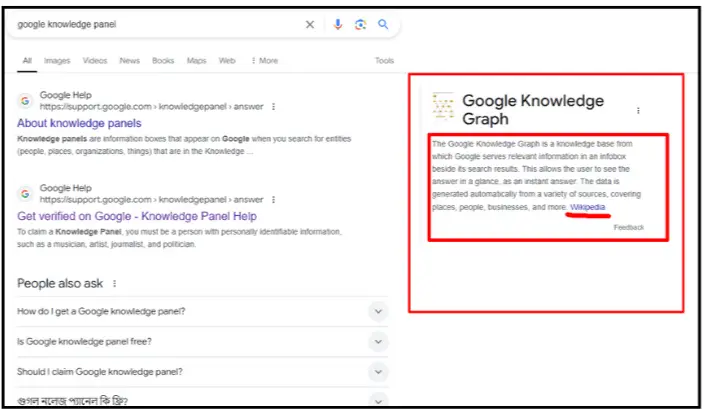The height and width of the screenshot is (409, 705).
Task: Click the second result's support.google.com URL
Action: [x=152, y=200]
